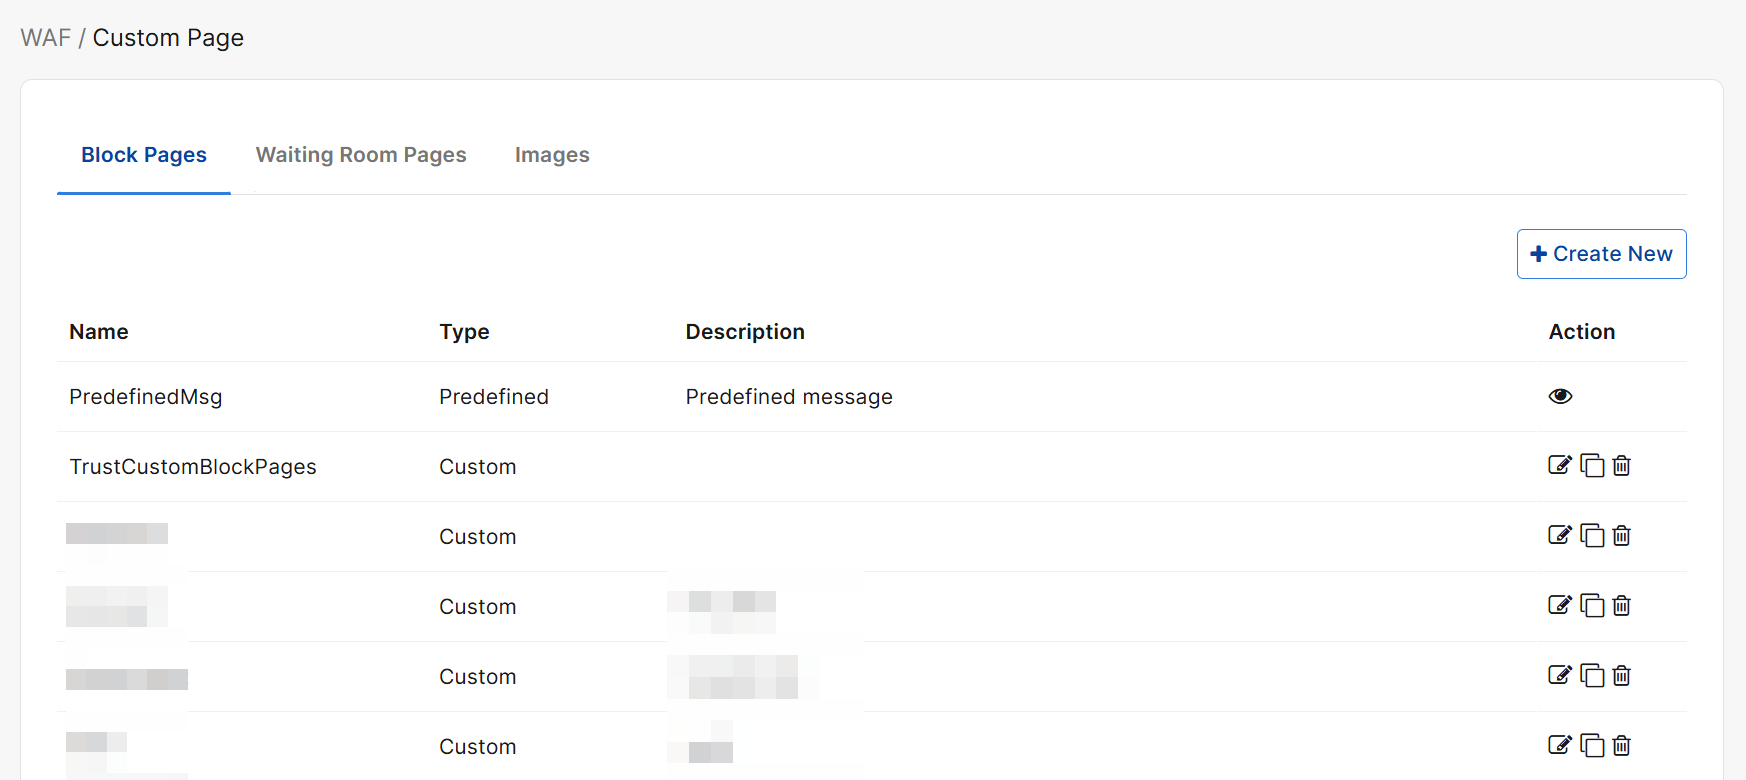Open the Images tab
The height and width of the screenshot is (780, 1746).
pyautogui.click(x=552, y=155)
